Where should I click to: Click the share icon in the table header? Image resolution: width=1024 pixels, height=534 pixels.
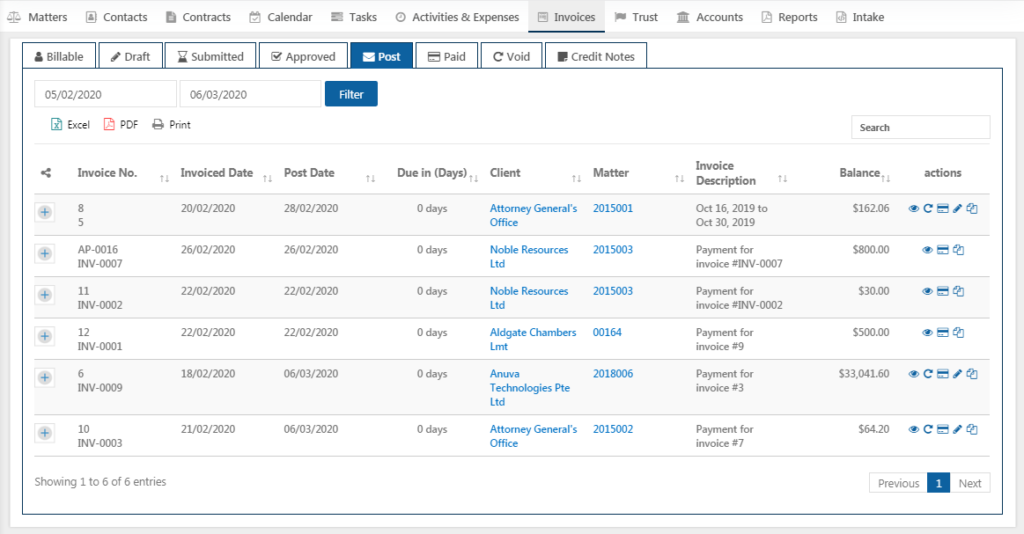pos(46,173)
